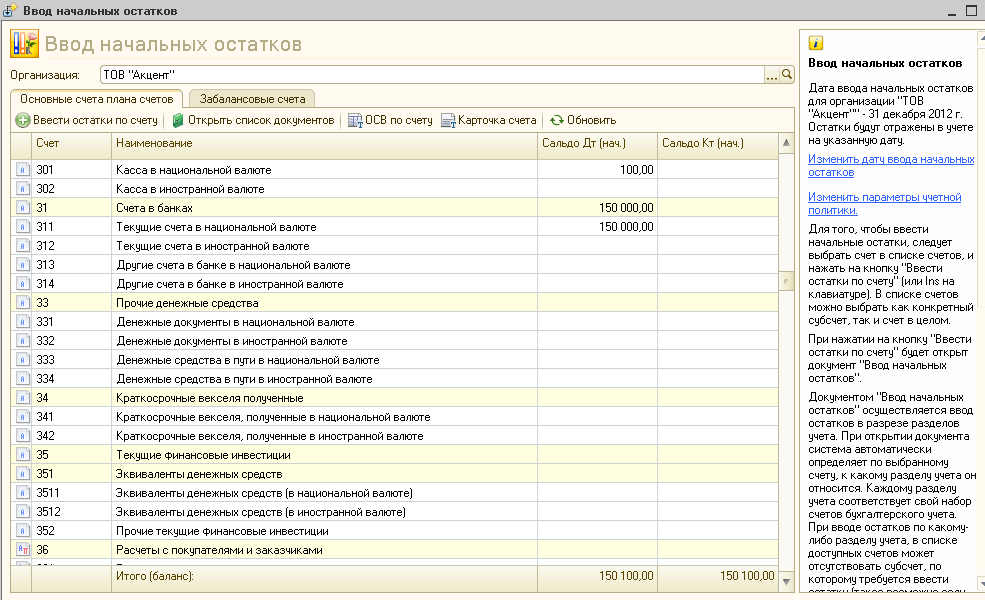Select 'Основные счета плана счетов' tab

[96, 99]
